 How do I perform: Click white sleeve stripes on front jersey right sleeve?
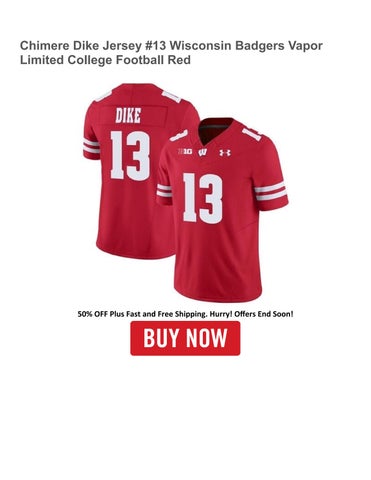(x=271, y=191)
